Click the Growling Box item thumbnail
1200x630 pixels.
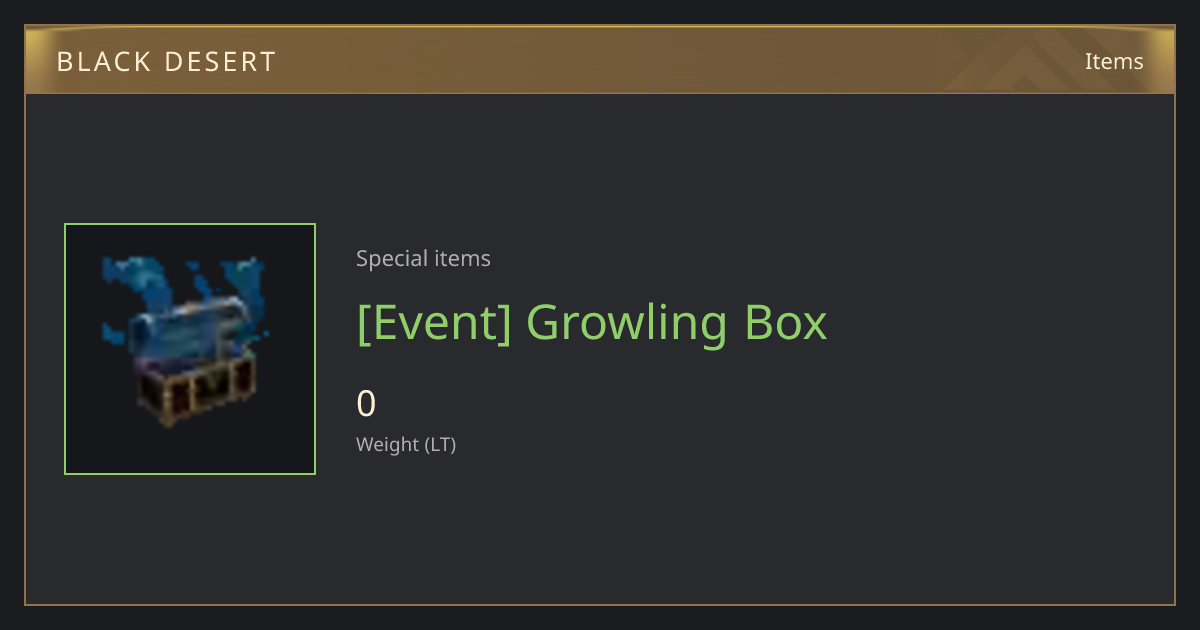tap(190, 349)
